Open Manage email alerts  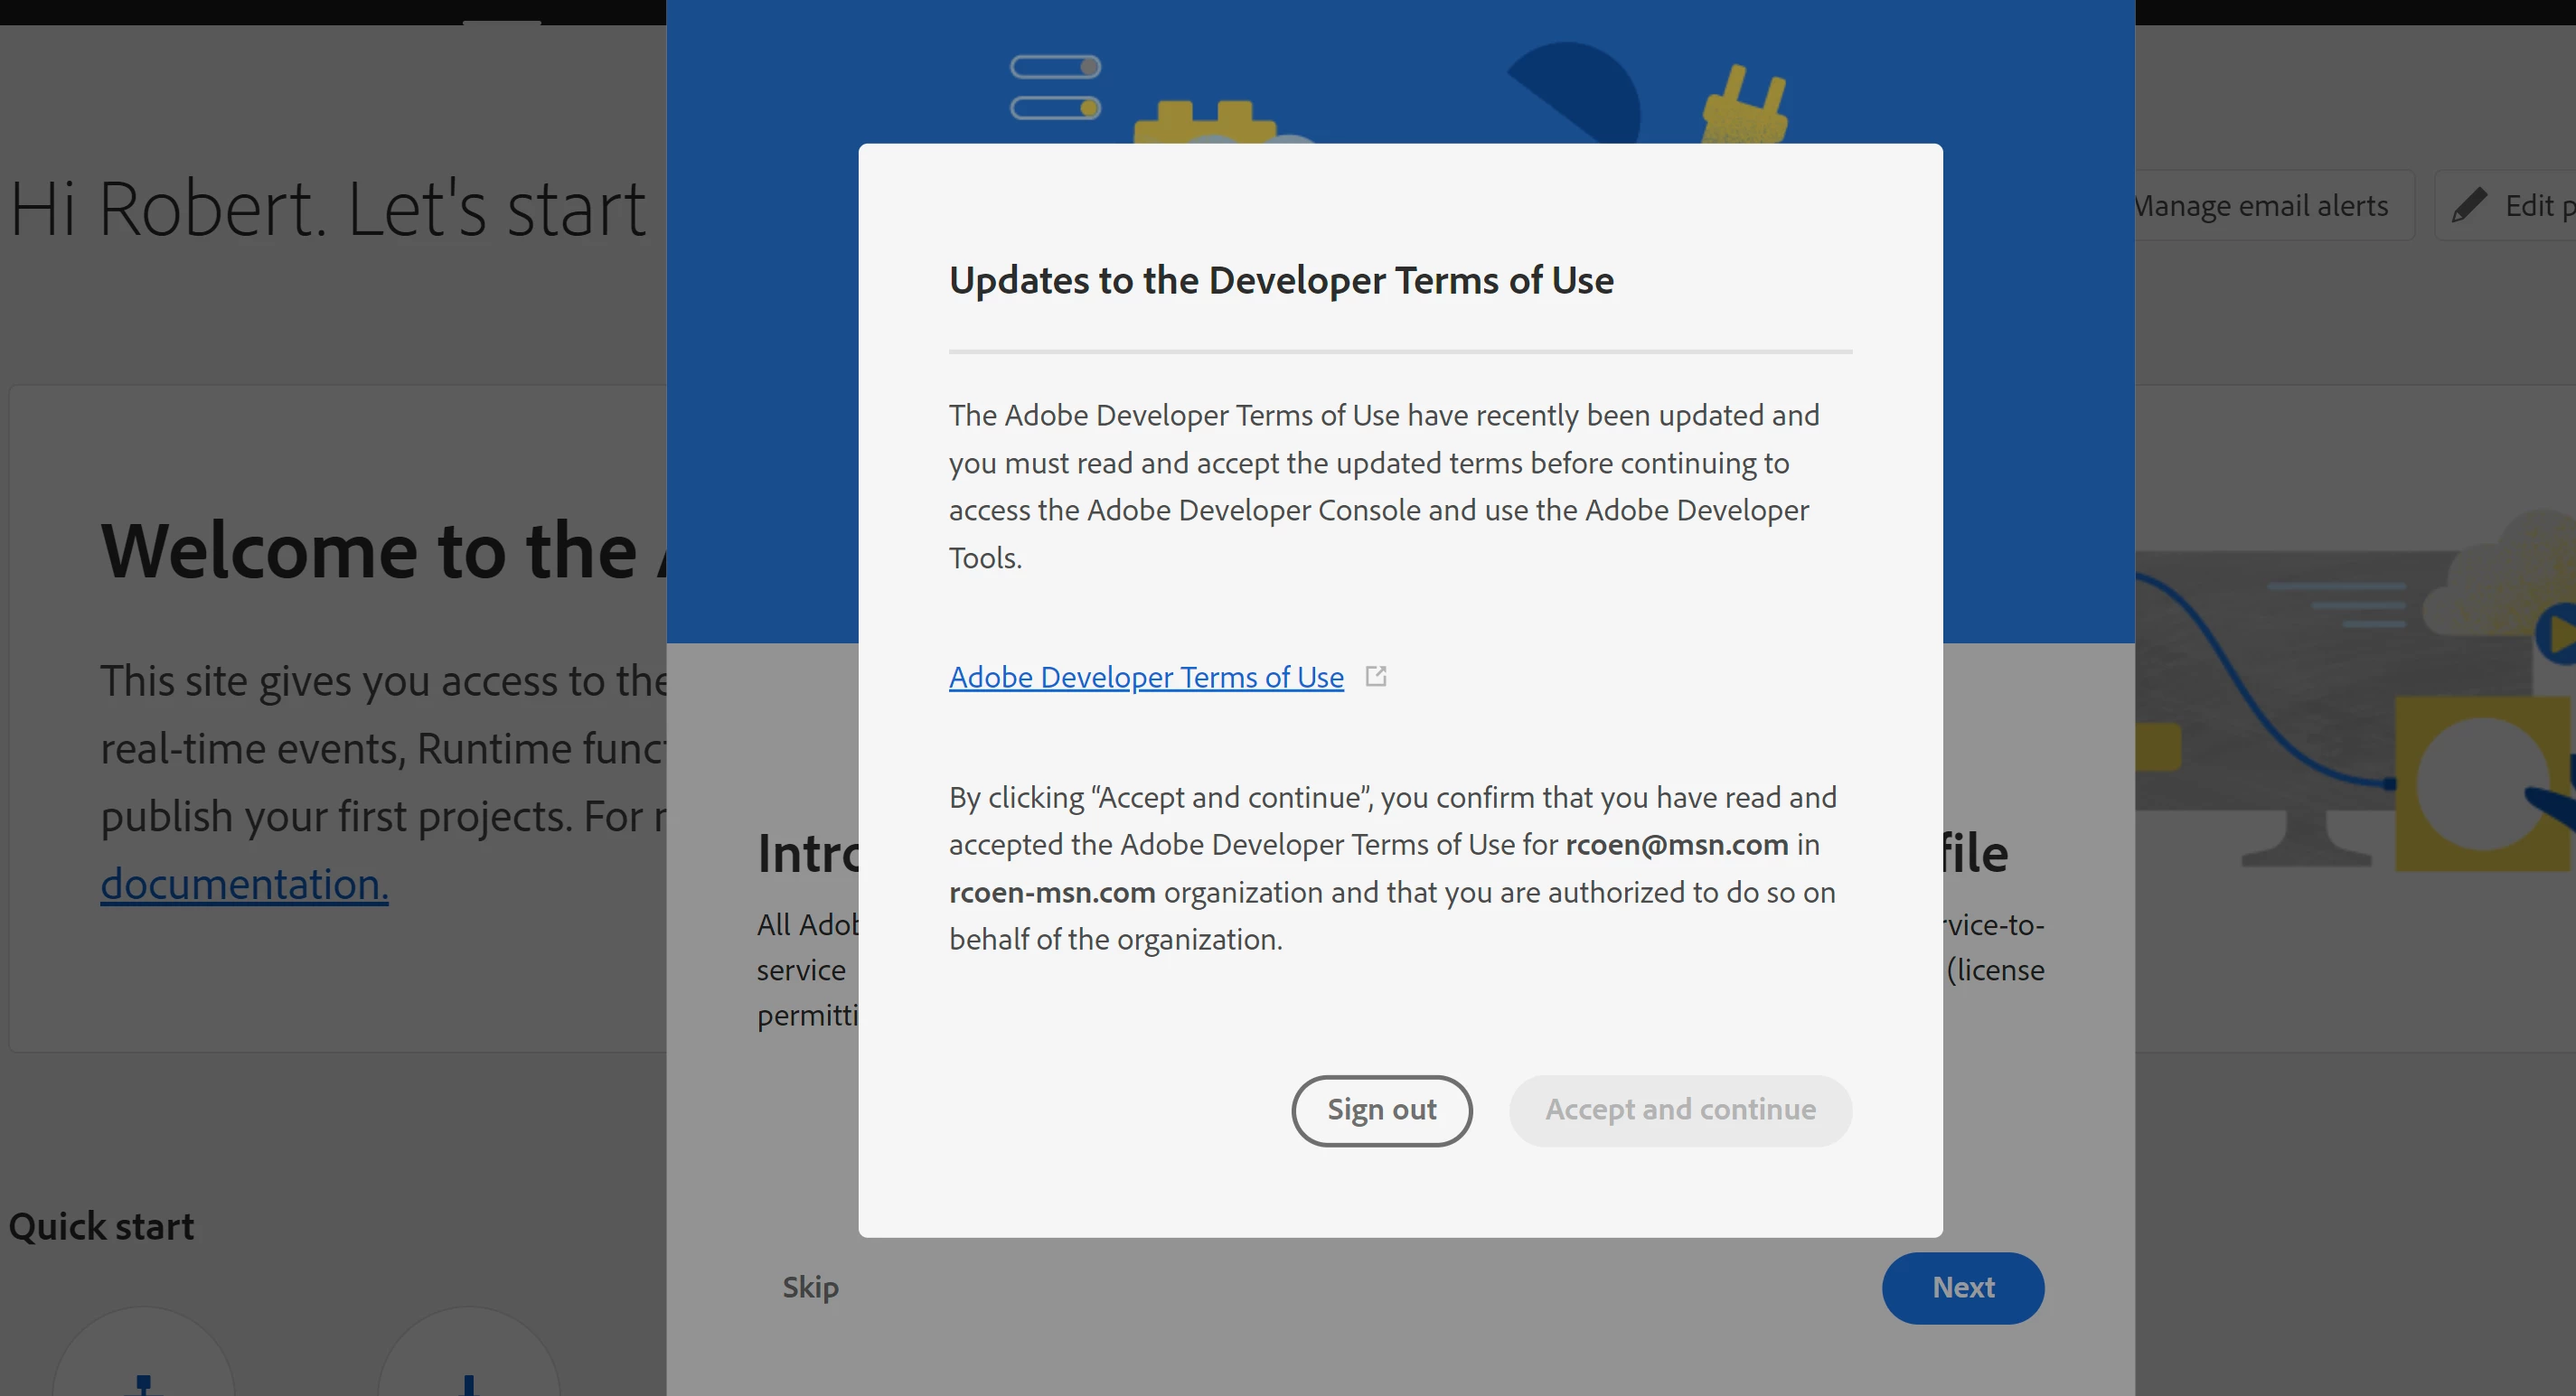[2262, 205]
